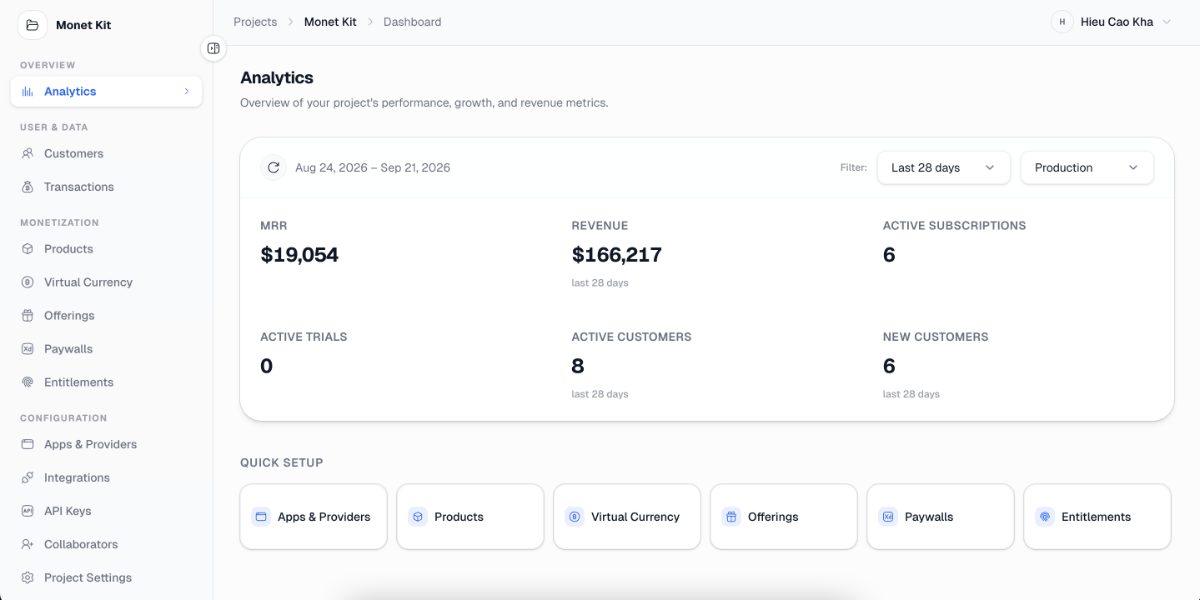This screenshot has width=1200, height=600.
Task: Click the ACTIVE TRIALS metric label
Action: click(x=304, y=337)
